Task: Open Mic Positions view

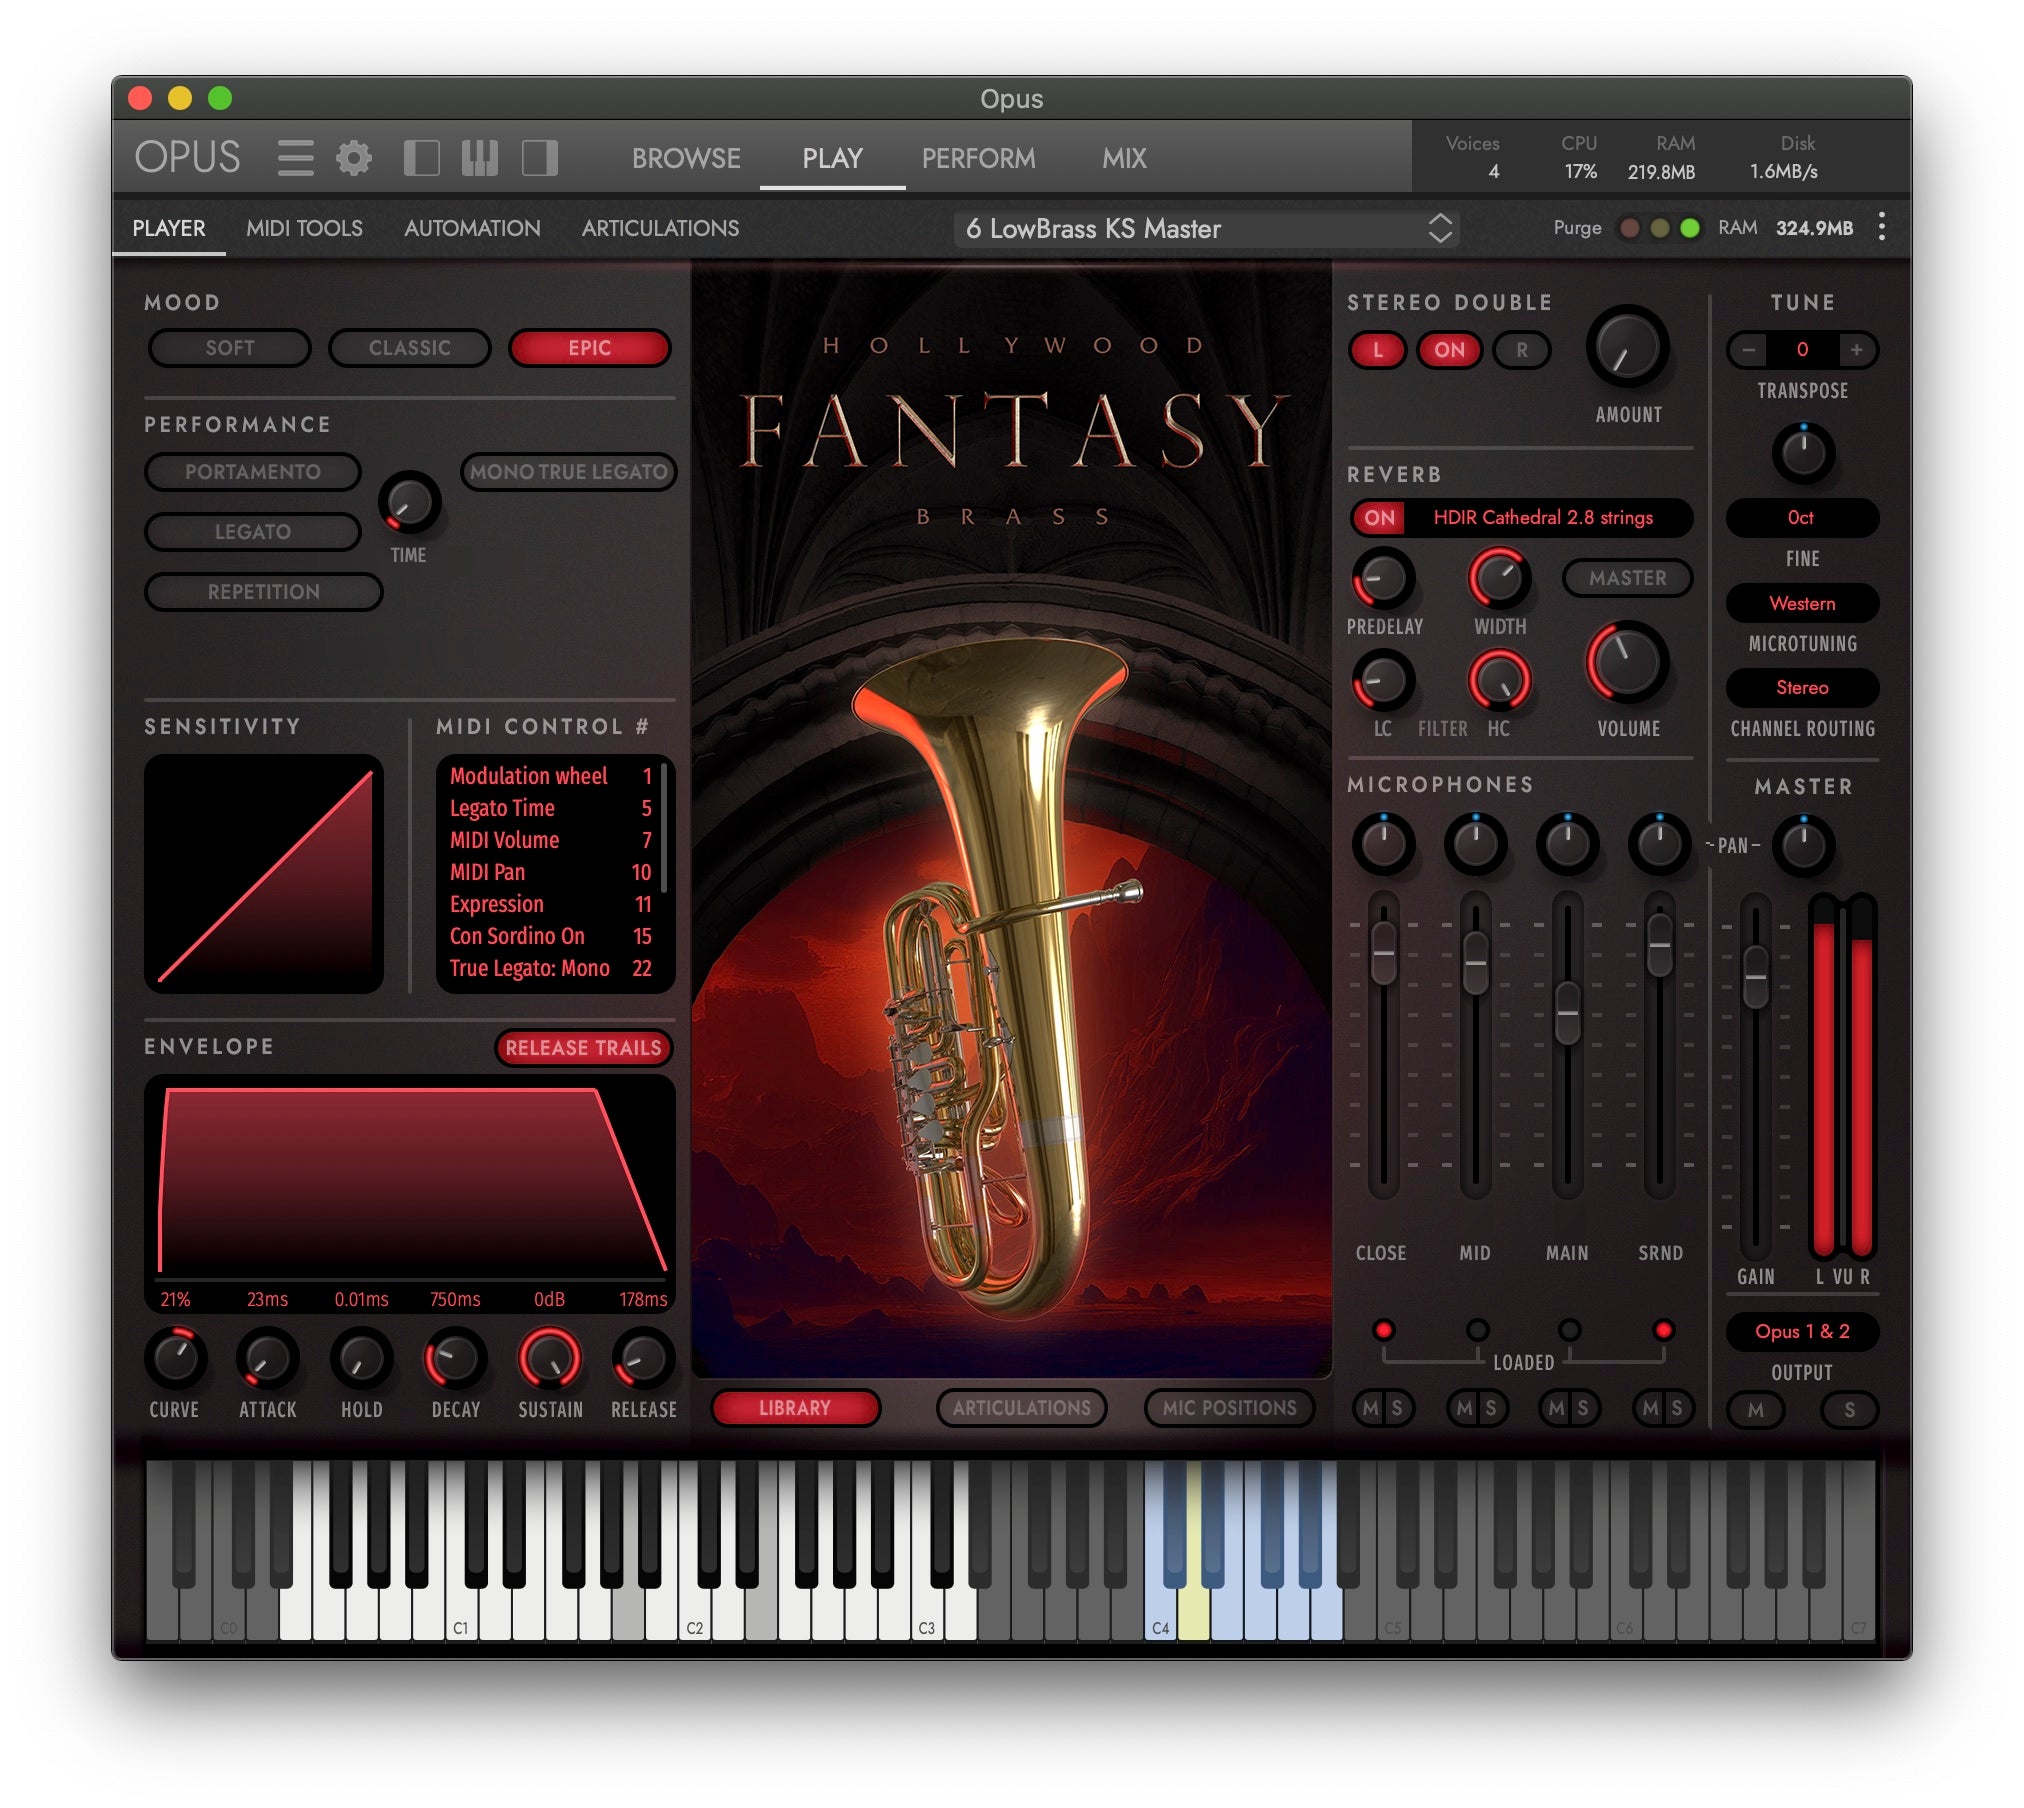Action: click(x=1229, y=1408)
